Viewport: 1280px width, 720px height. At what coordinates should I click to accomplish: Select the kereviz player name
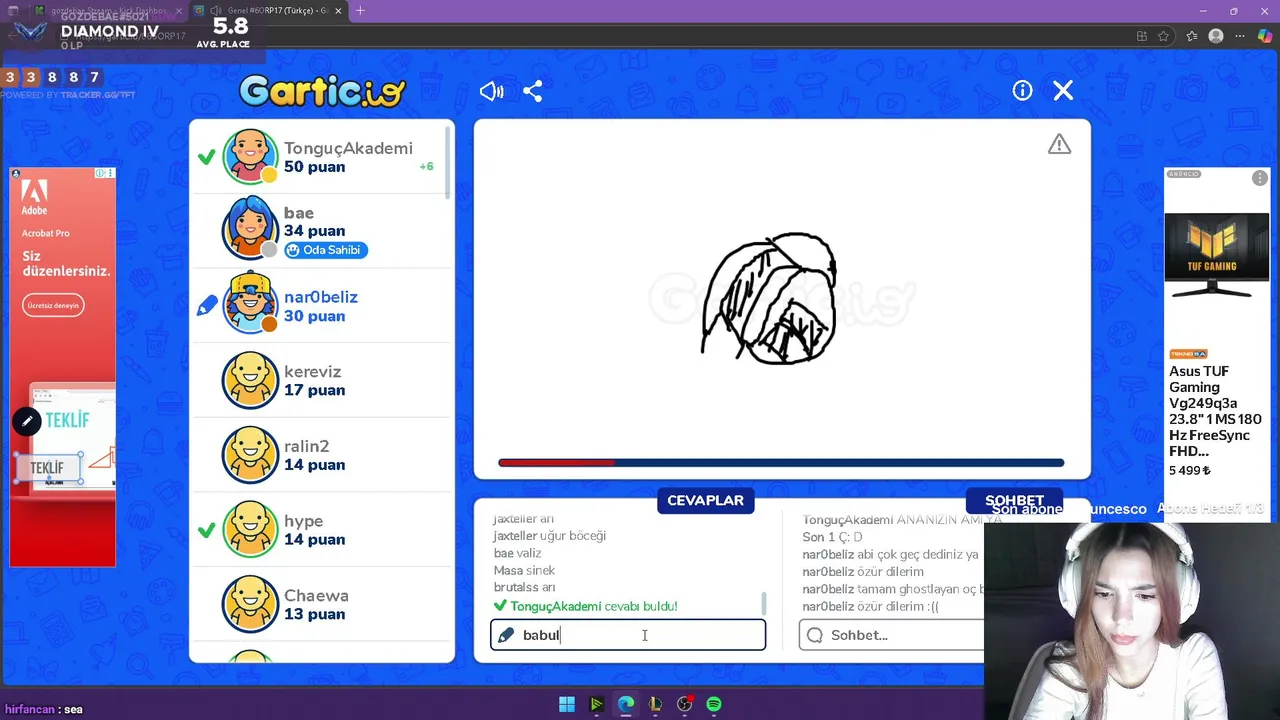point(312,371)
